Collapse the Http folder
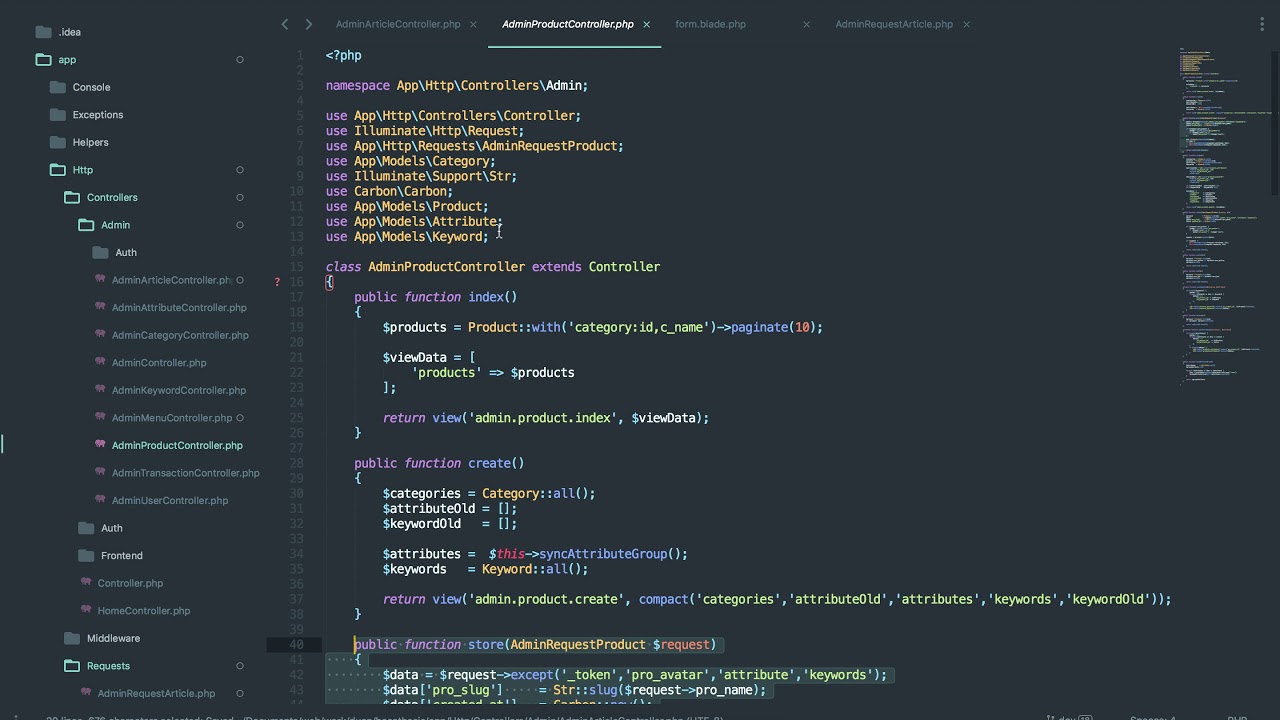Image resolution: width=1280 pixels, height=720 pixels. pos(57,170)
